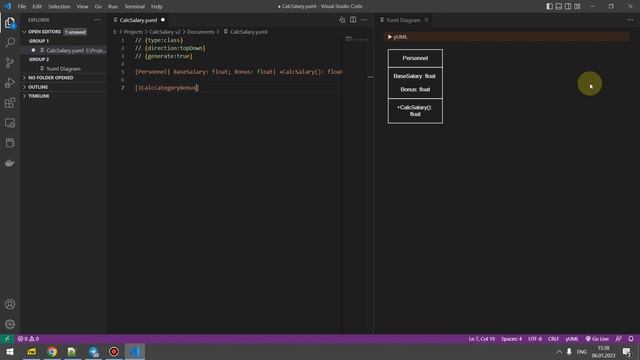The width and height of the screenshot is (640, 360).
Task: Click the CalcSalary v2 breadcrumb segment
Action: 164,32
